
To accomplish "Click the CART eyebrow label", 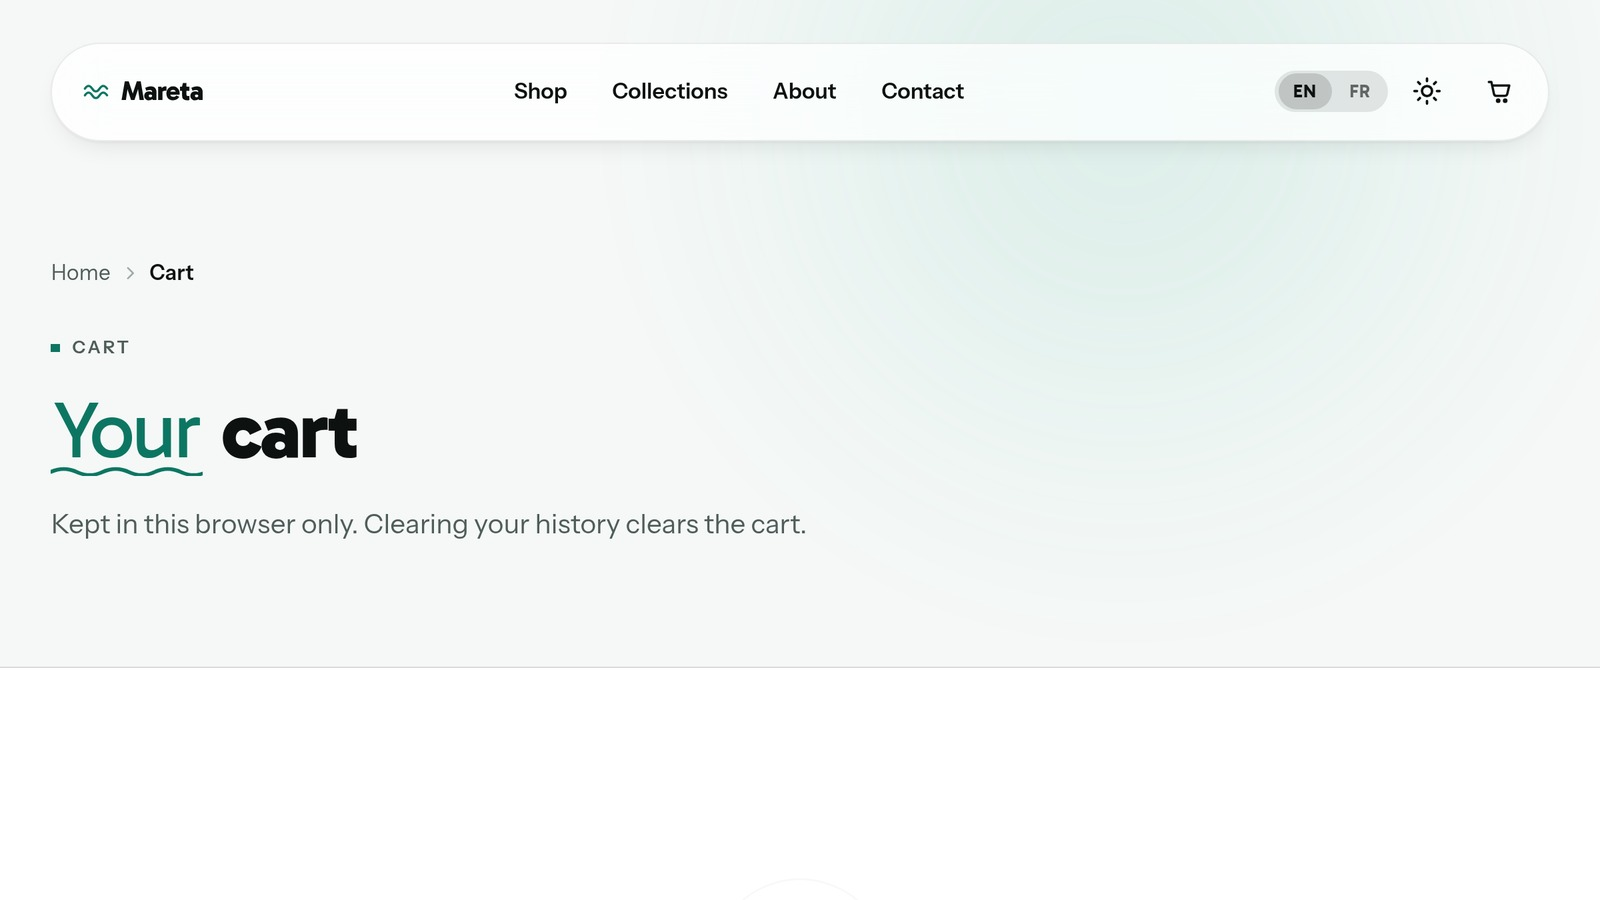I will (101, 348).
